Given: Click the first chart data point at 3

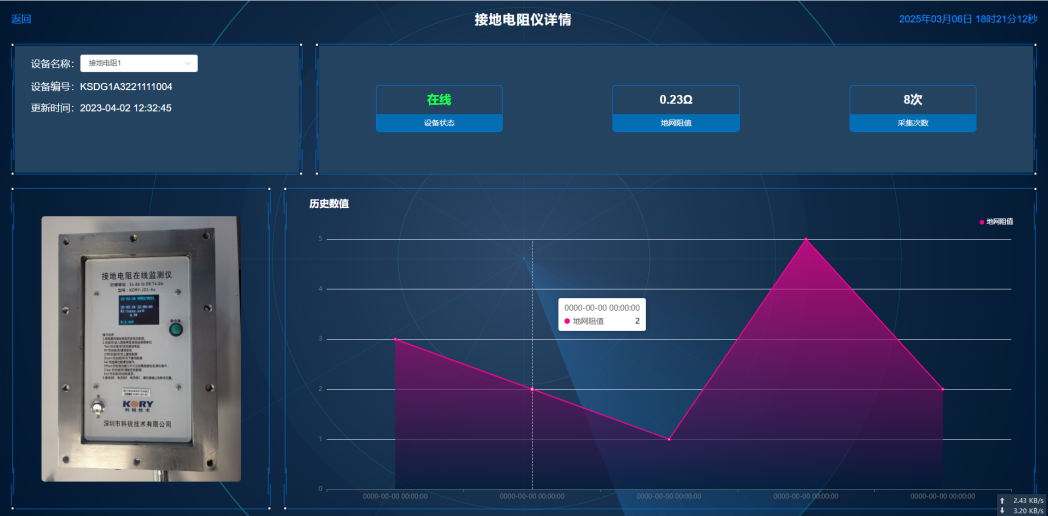Looking at the screenshot, I should point(395,339).
